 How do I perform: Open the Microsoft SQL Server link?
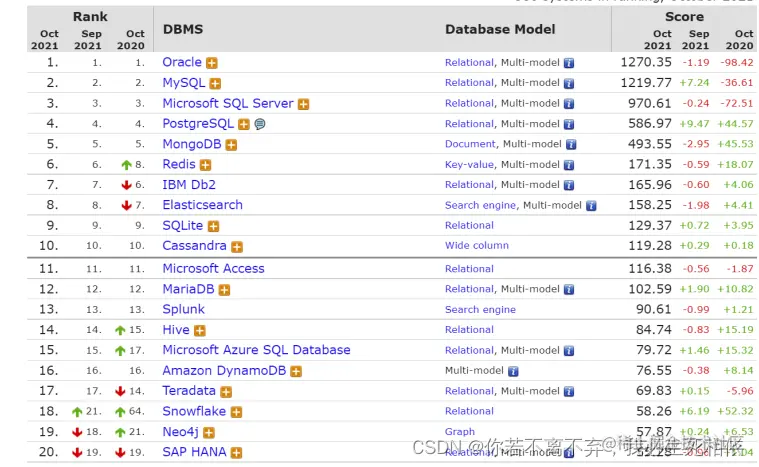(x=228, y=104)
